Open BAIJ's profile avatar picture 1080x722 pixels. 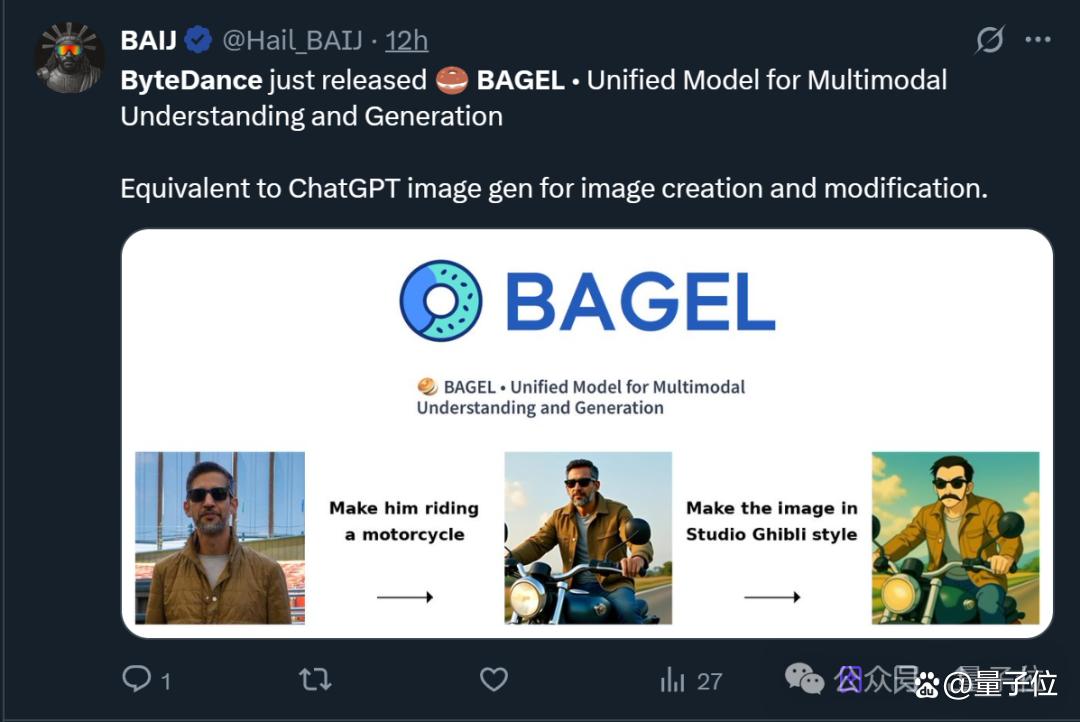(70, 57)
